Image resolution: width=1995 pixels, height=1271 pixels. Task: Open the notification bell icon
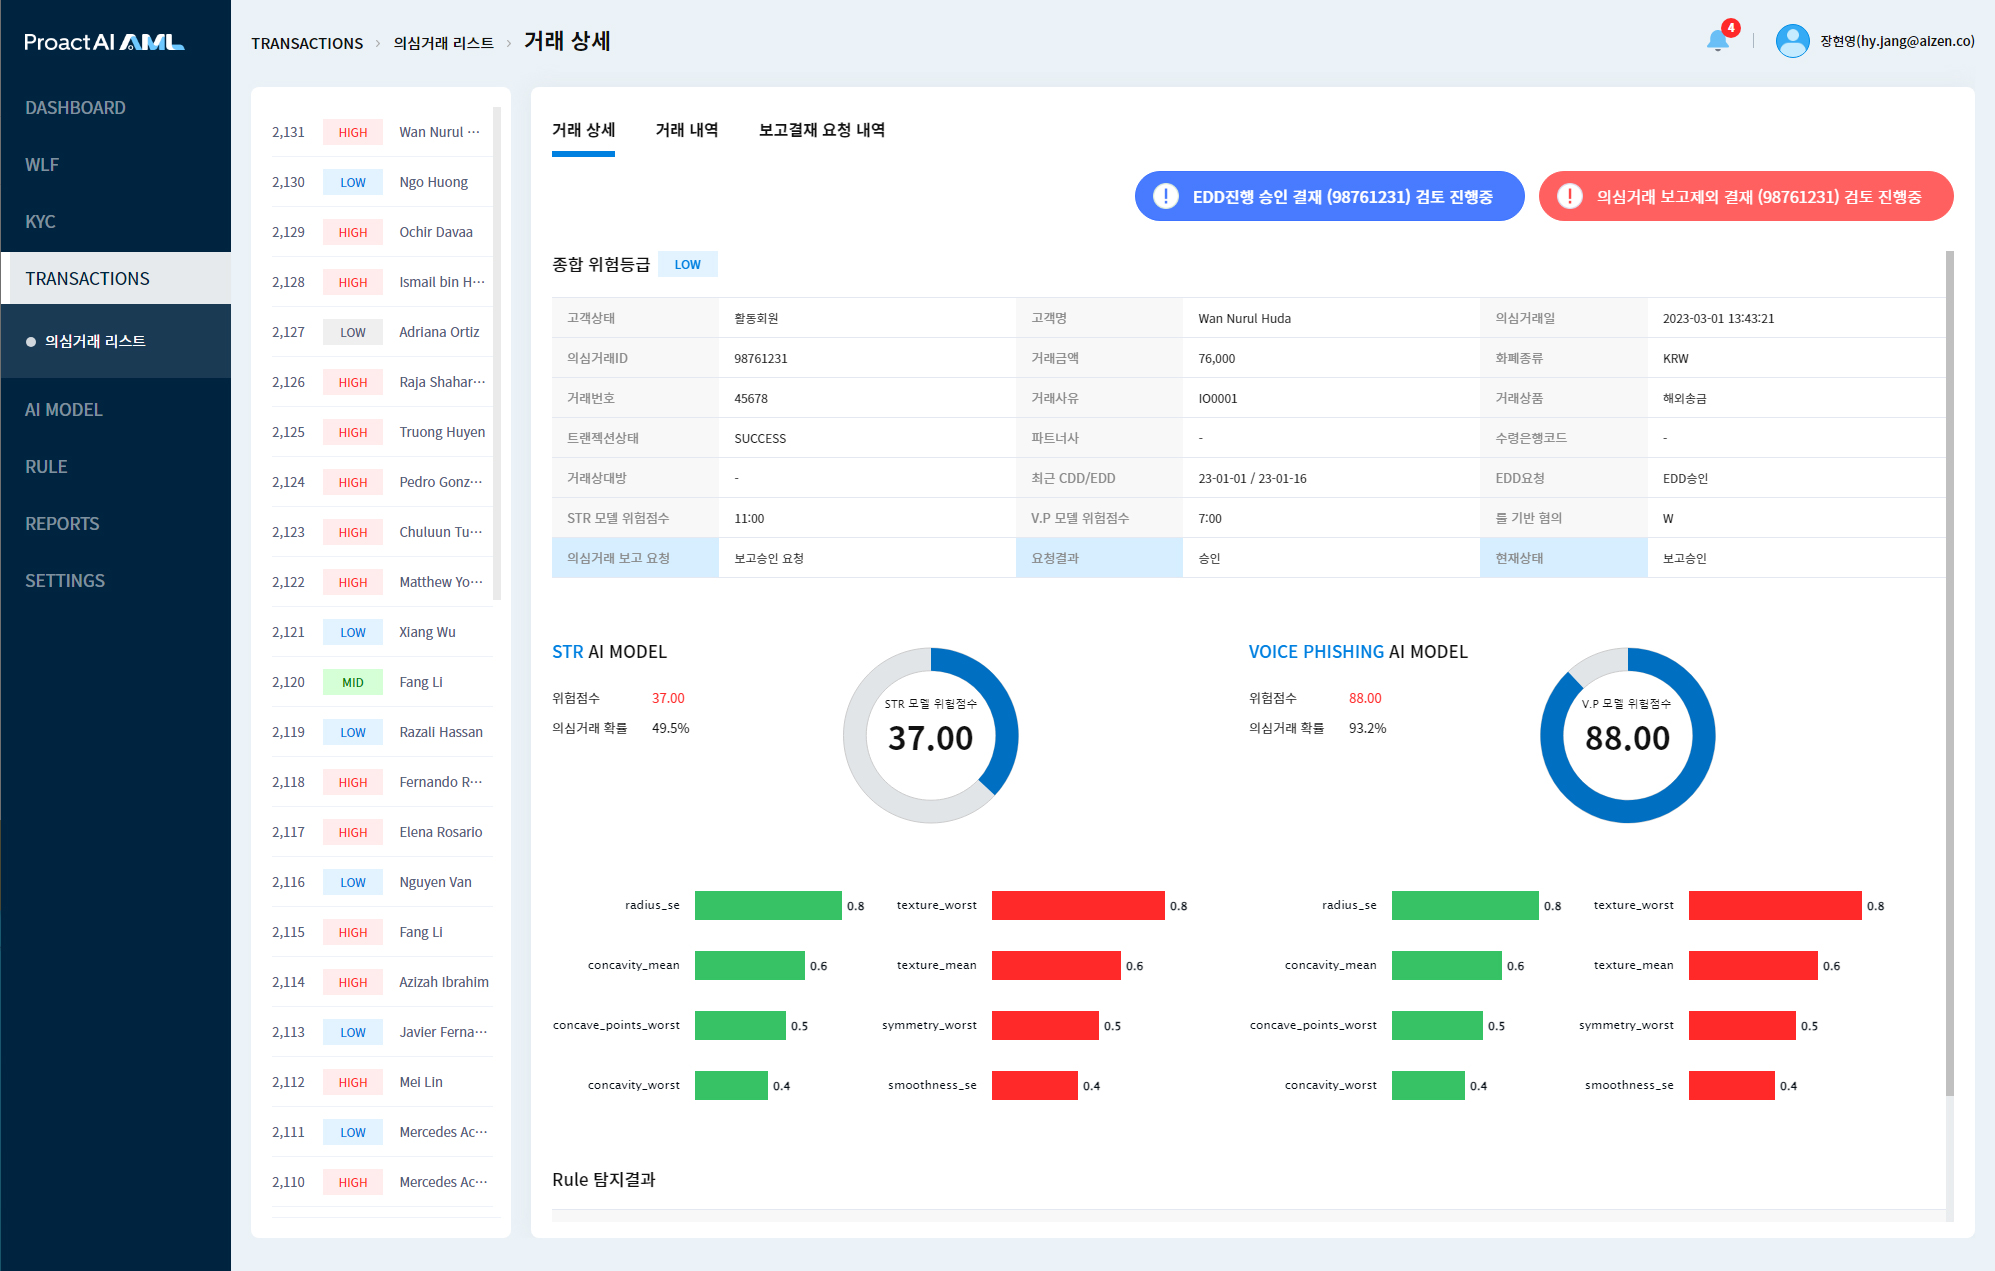[1717, 40]
